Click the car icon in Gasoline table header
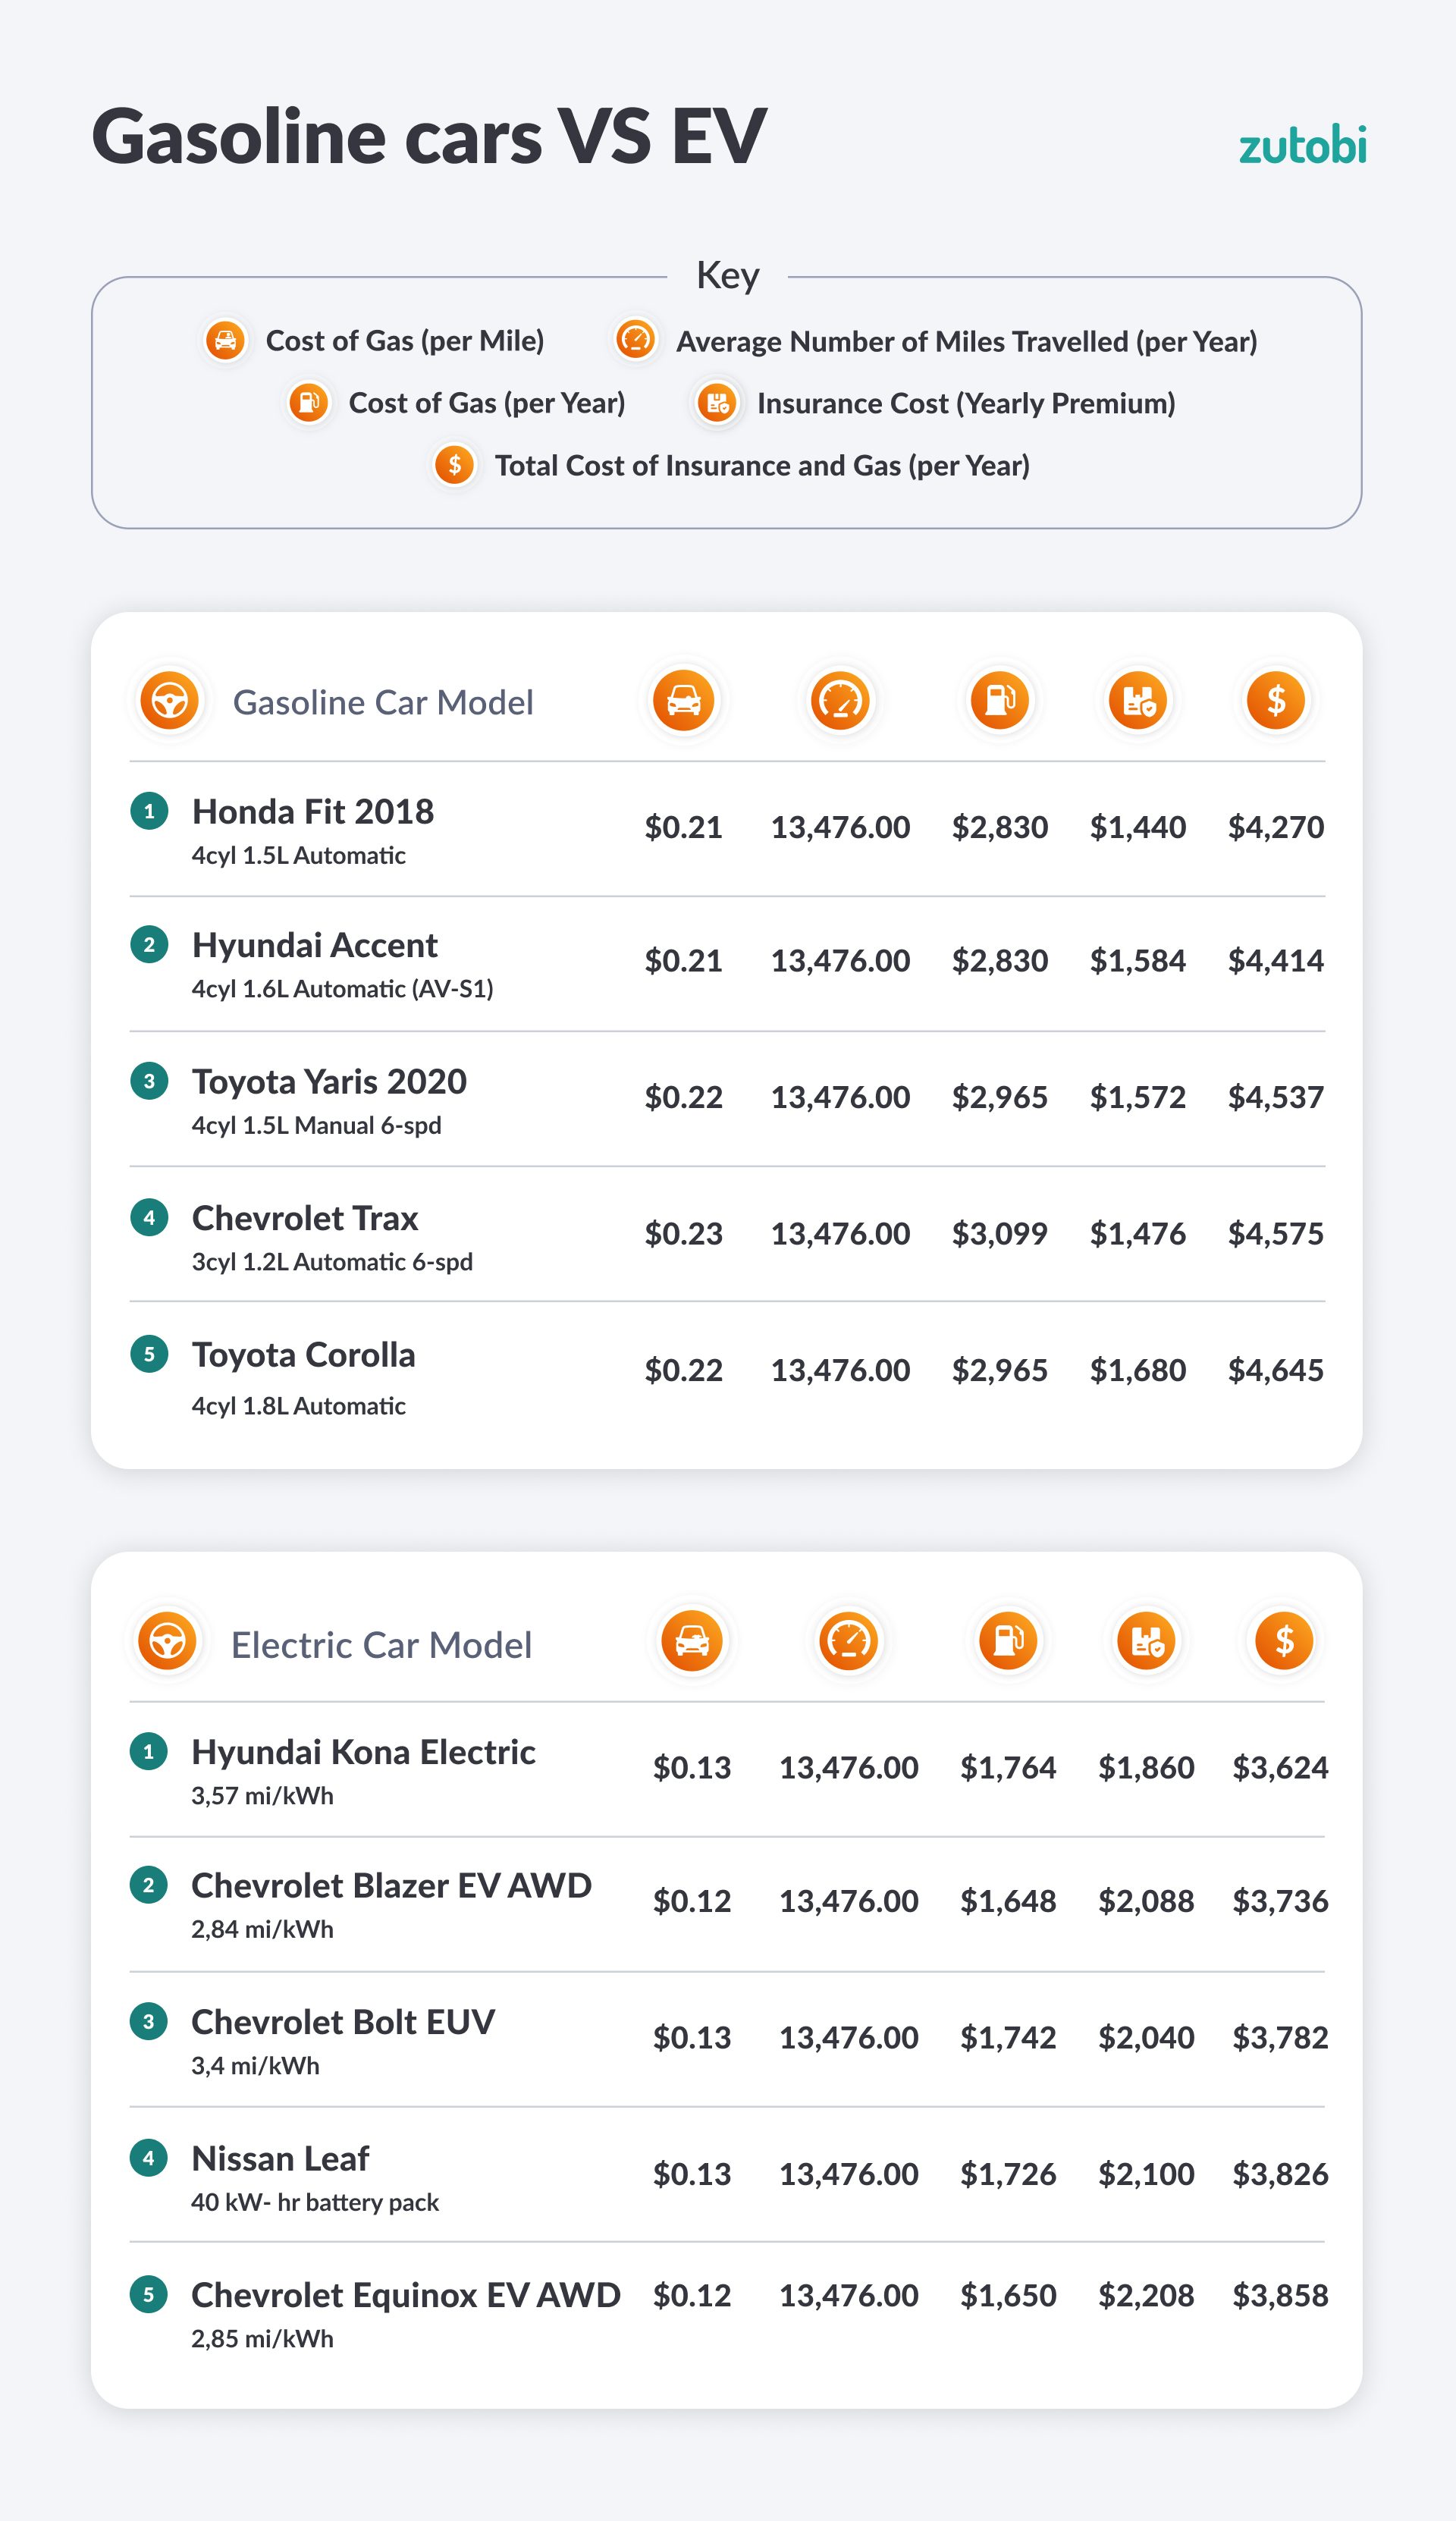 [x=683, y=700]
